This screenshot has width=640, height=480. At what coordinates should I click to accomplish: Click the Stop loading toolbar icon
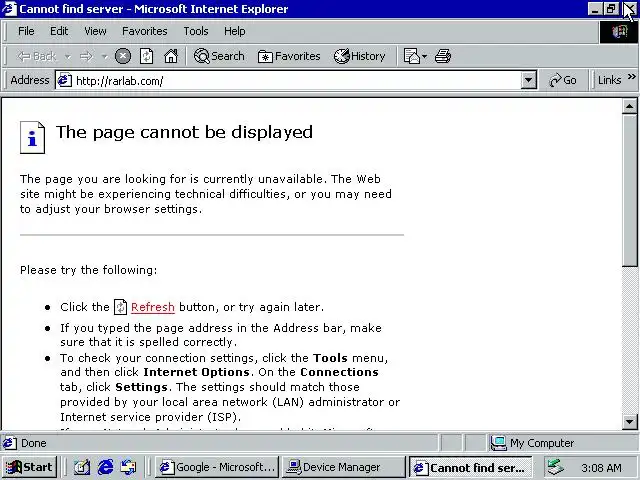pos(122,56)
